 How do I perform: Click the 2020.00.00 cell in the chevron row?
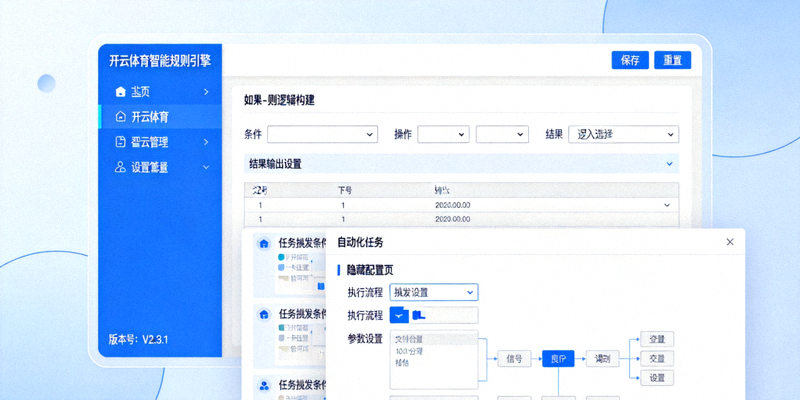pyautogui.click(x=453, y=205)
